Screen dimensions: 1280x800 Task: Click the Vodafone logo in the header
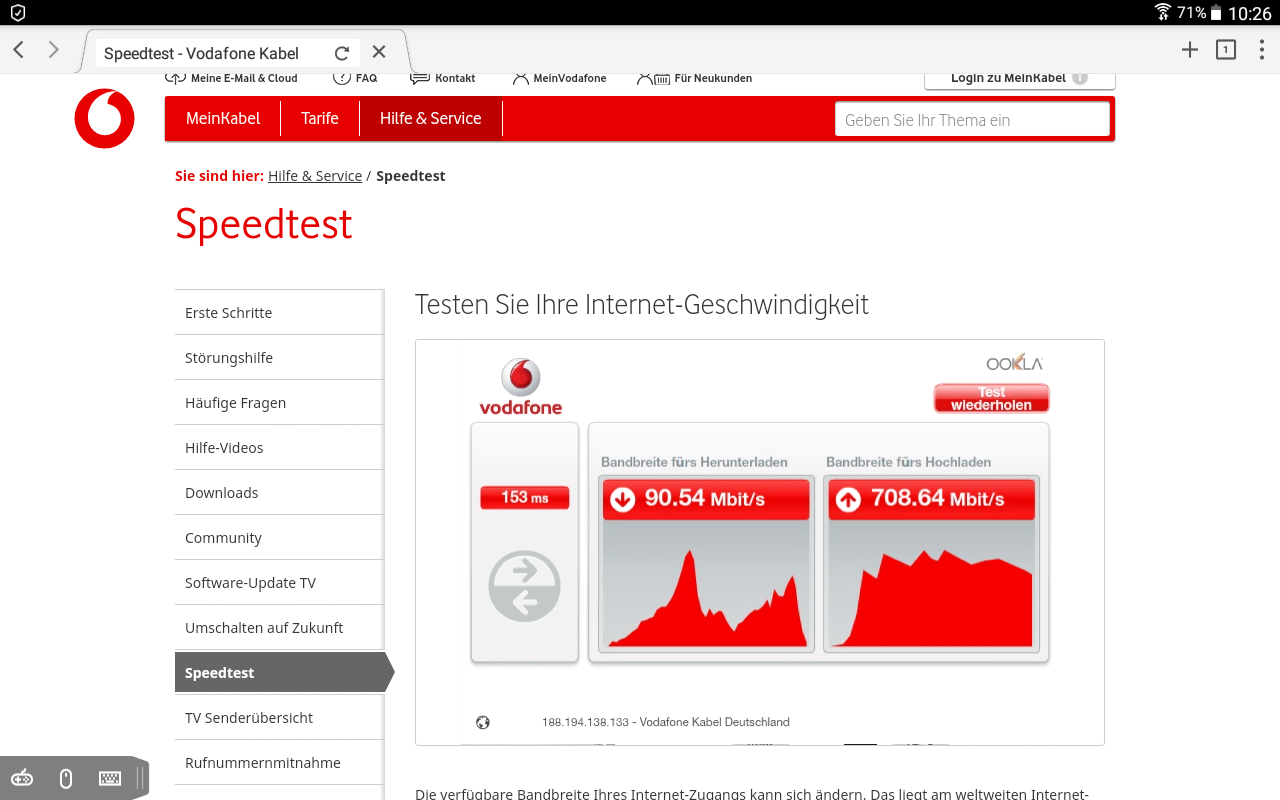pos(104,118)
